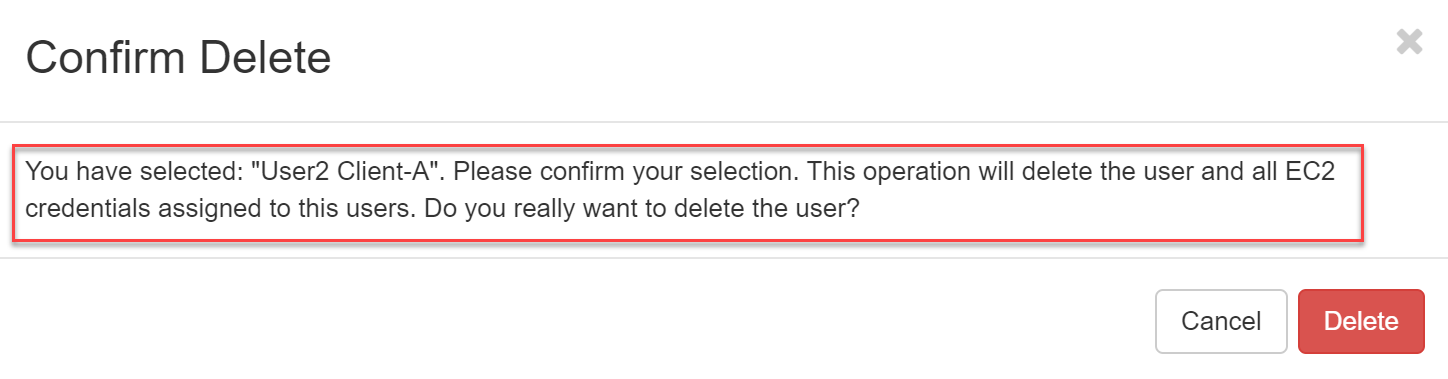Click the Confirm Delete heading
Image resolution: width=1448 pixels, height=379 pixels.
click(x=178, y=58)
